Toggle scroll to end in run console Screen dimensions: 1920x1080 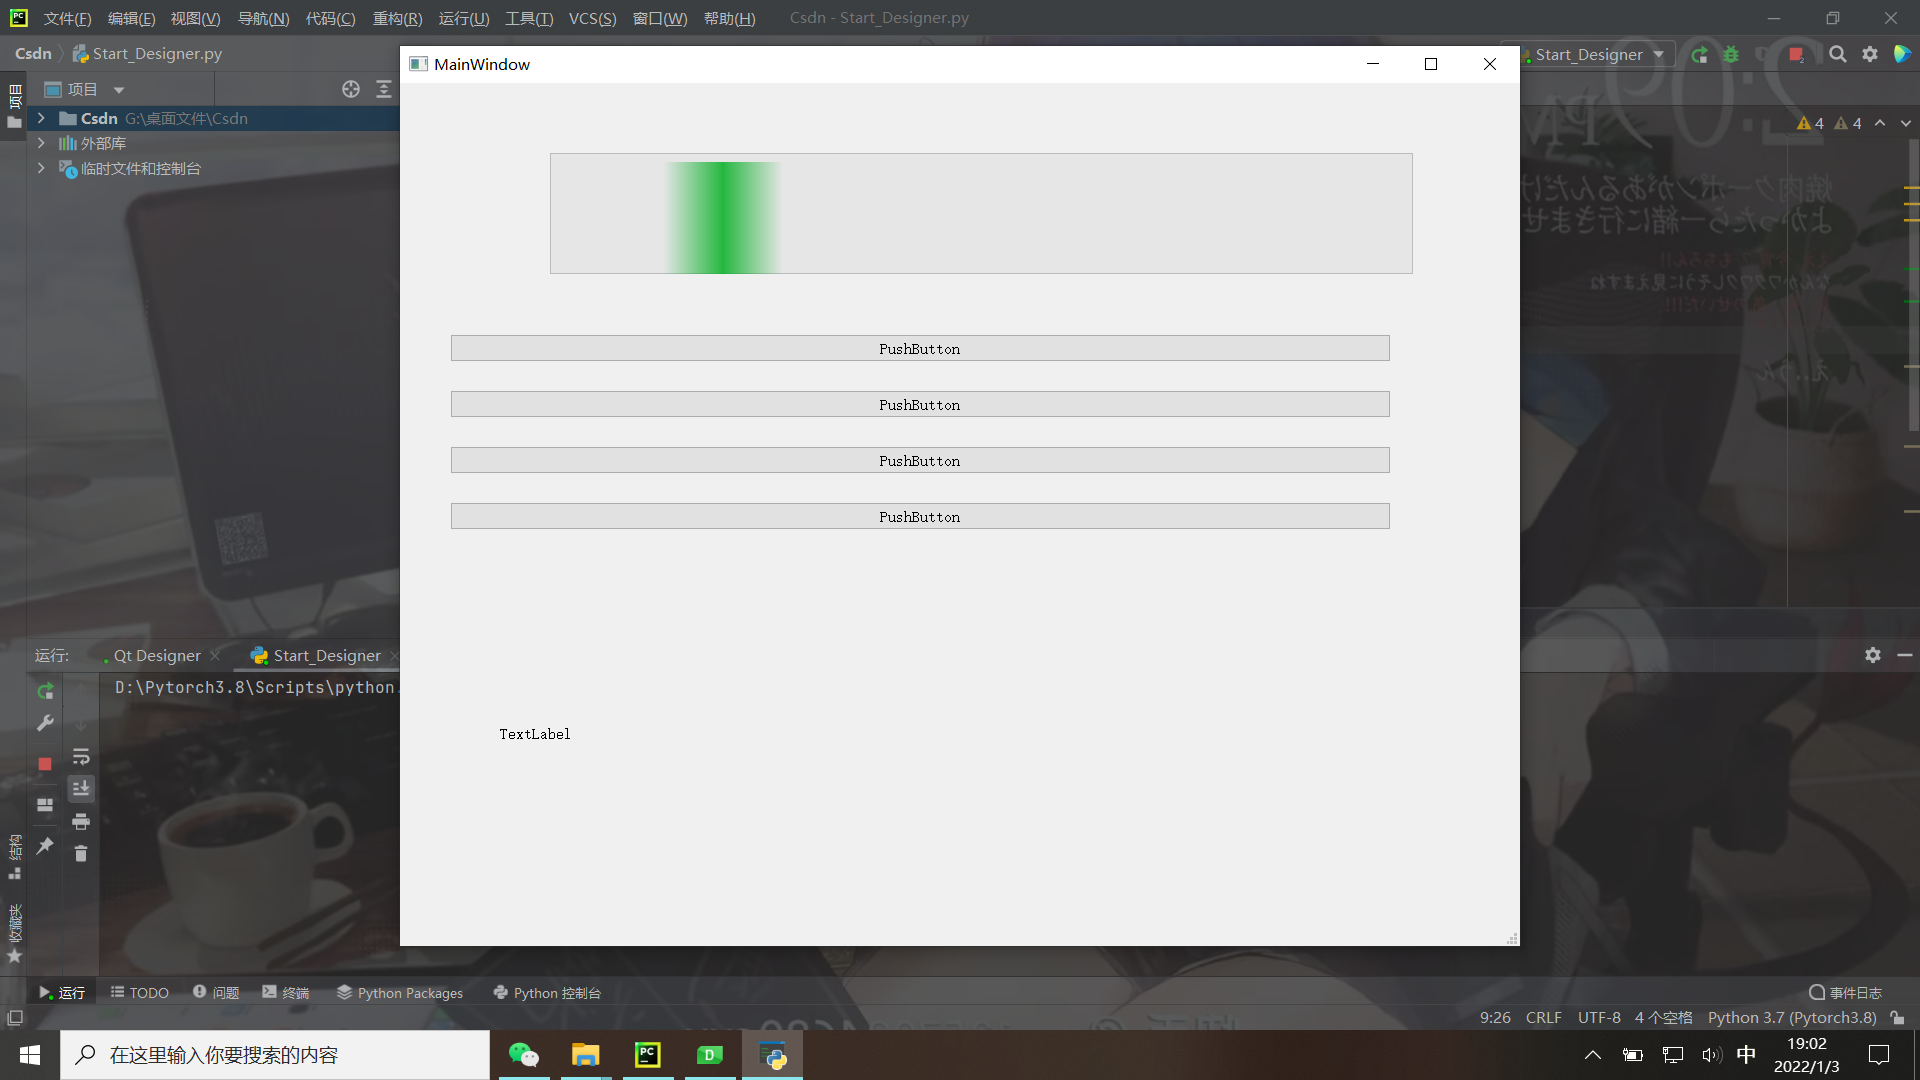point(81,789)
